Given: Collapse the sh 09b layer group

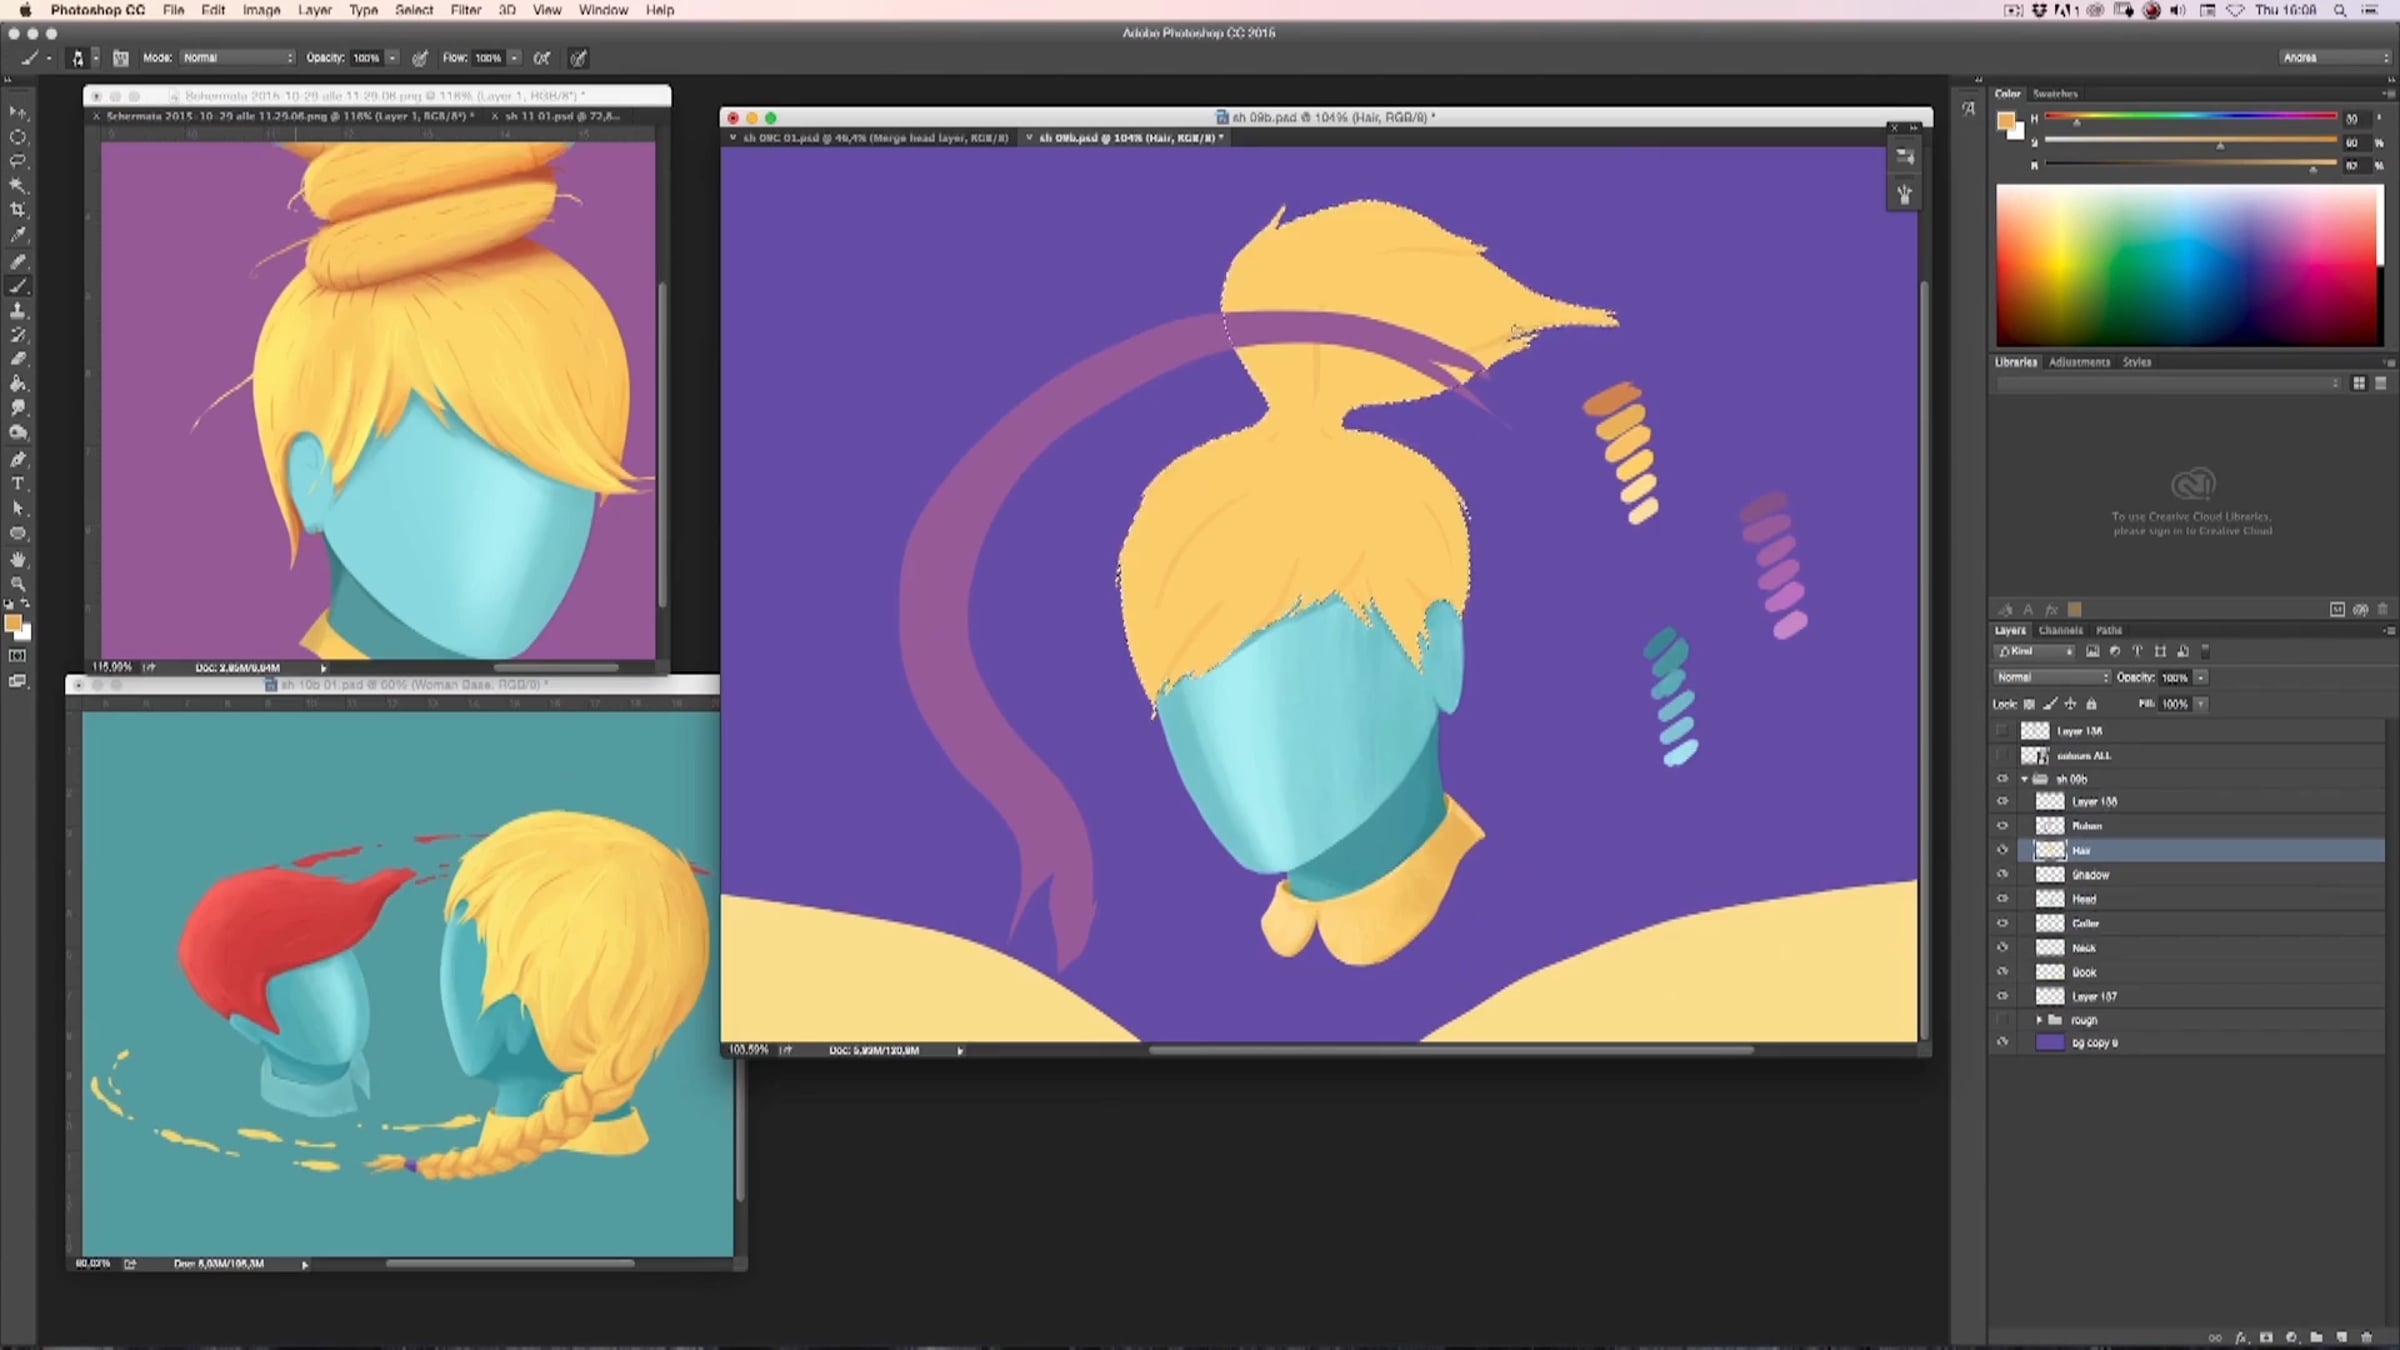Looking at the screenshot, I should 2025,779.
